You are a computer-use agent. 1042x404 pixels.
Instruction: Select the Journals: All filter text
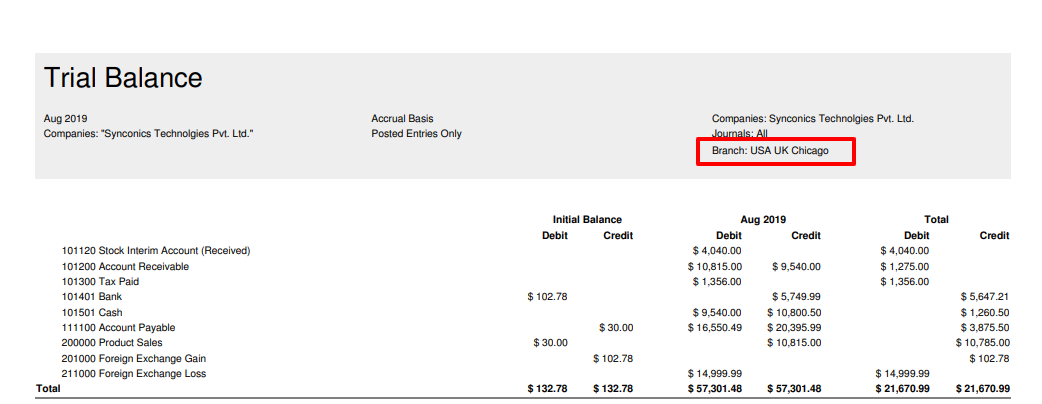[740, 133]
